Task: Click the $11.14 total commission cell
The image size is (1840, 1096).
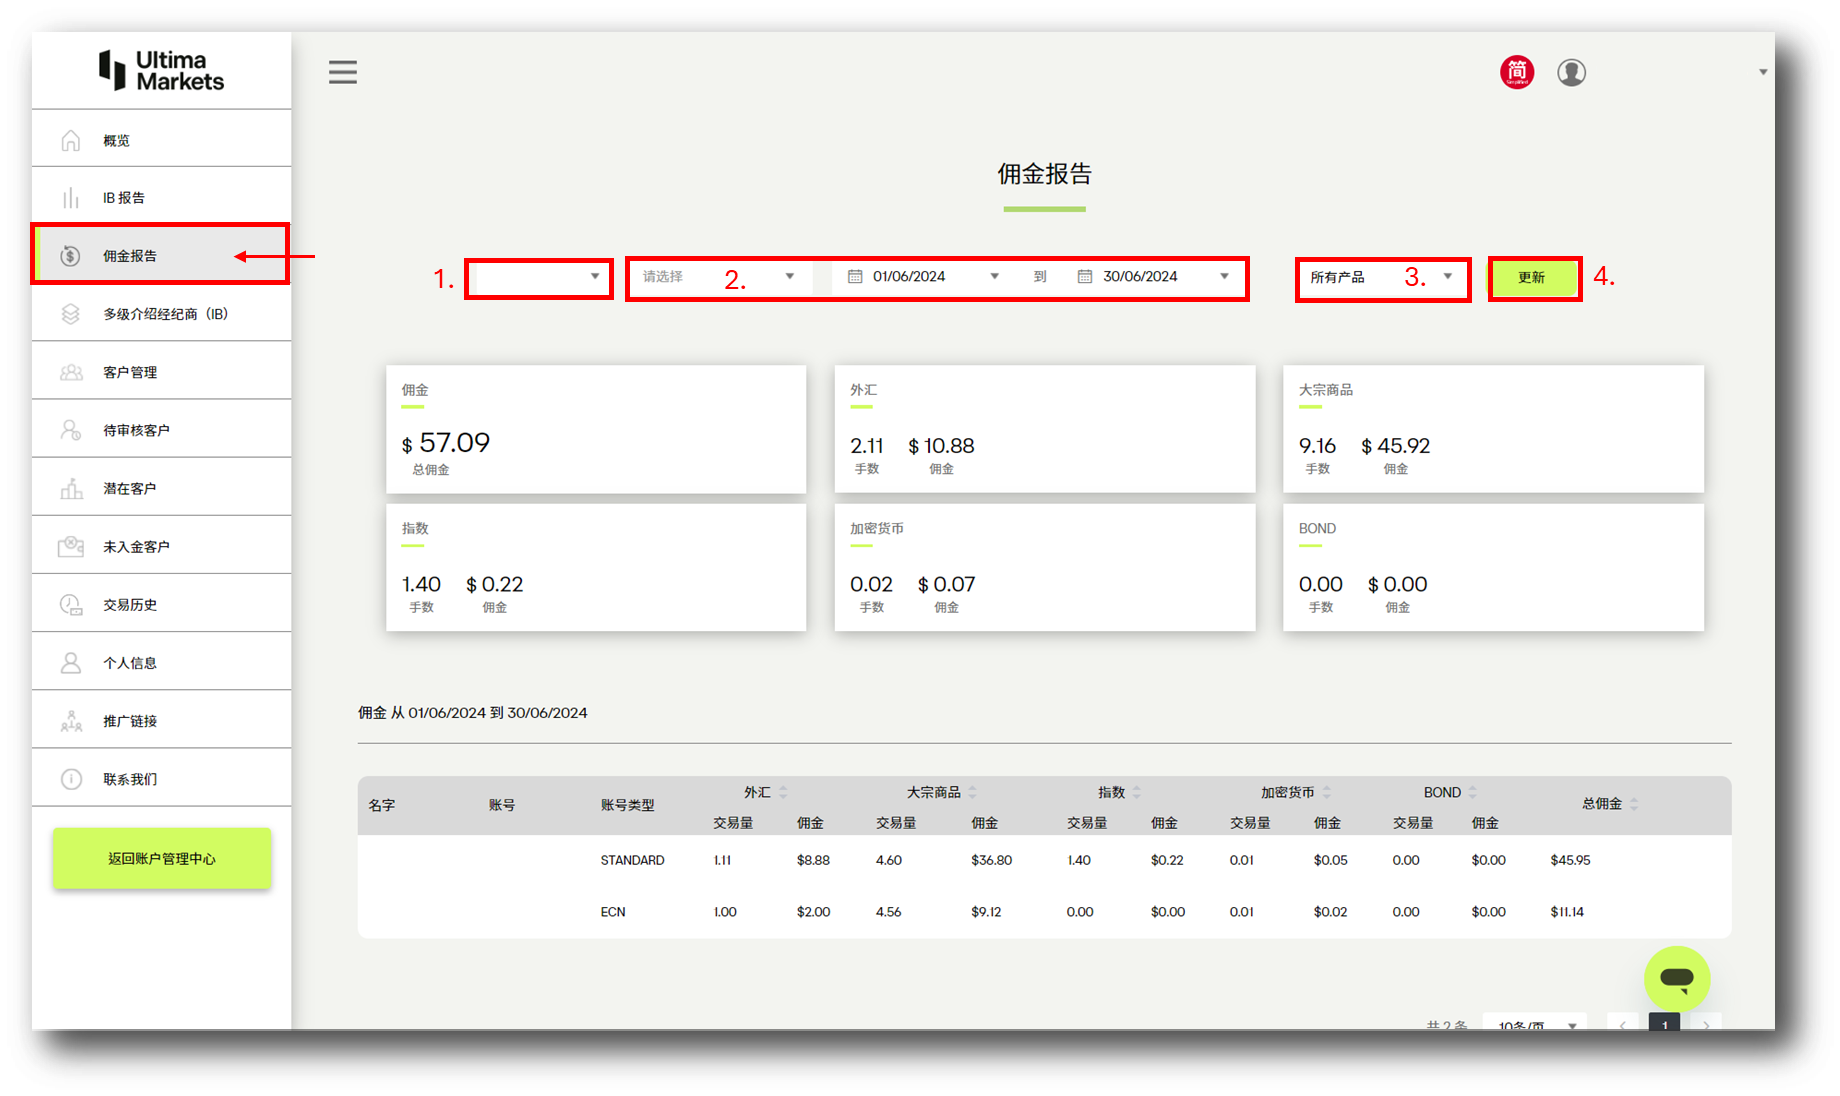Action: (1567, 912)
